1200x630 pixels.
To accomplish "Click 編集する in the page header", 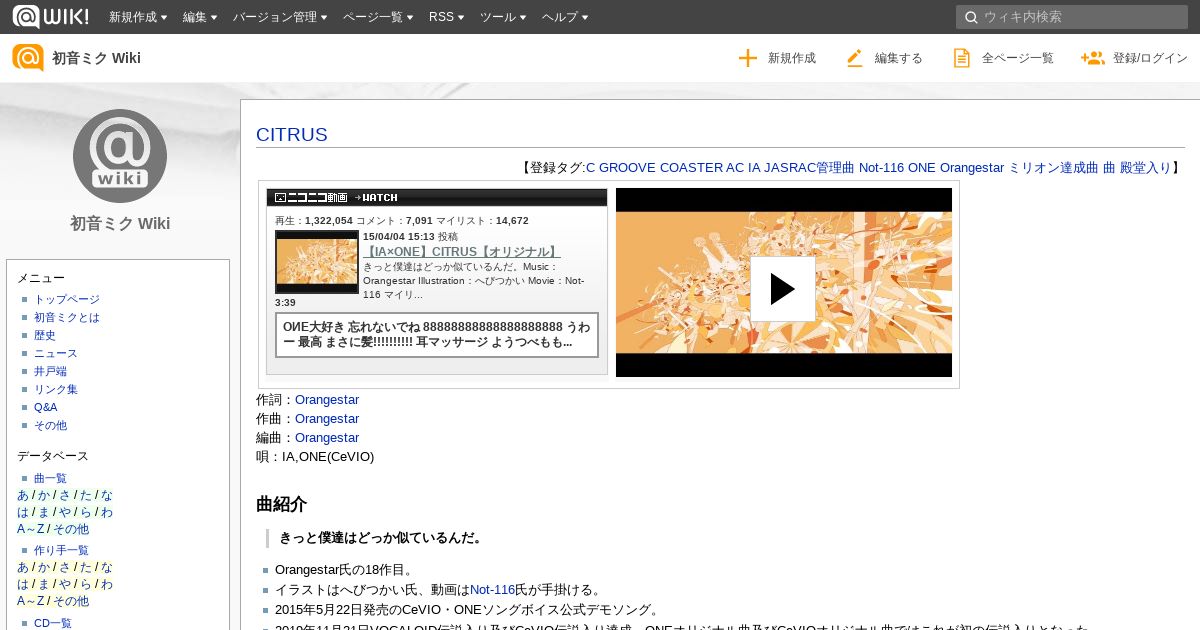I will click(899, 58).
